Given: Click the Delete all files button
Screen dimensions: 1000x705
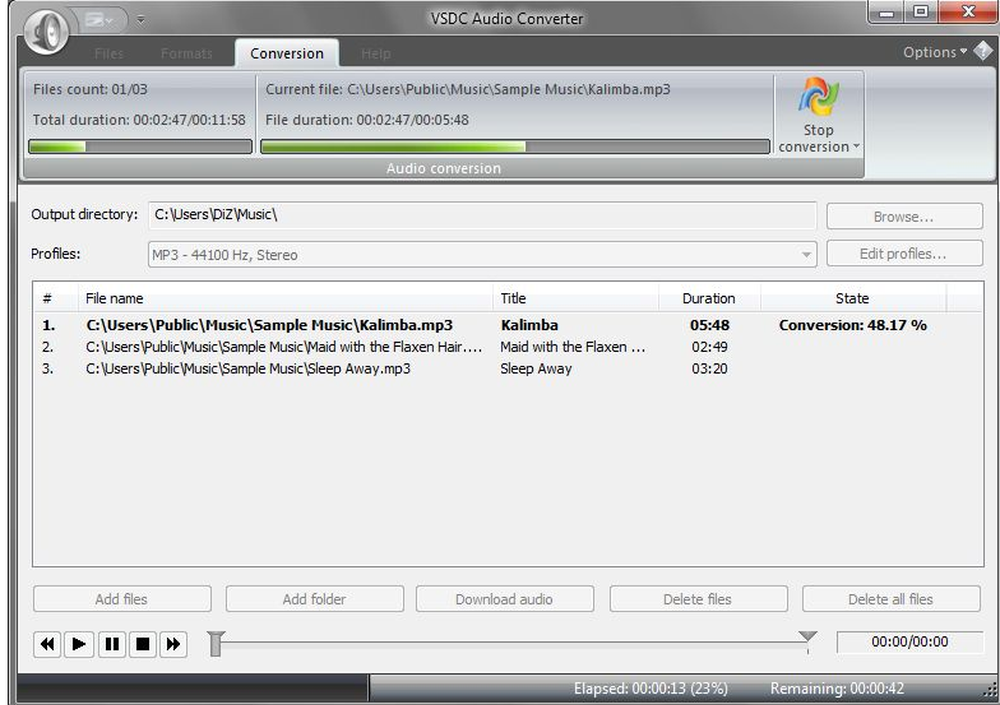Looking at the screenshot, I should (891, 599).
